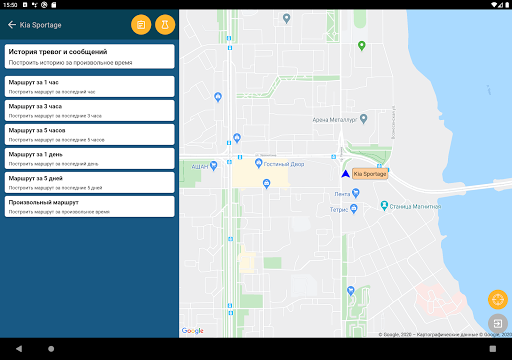Tap Android back navigation triangle
Viewport: 512px width, 360px height.
pyautogui.click(x=19, y=349)
